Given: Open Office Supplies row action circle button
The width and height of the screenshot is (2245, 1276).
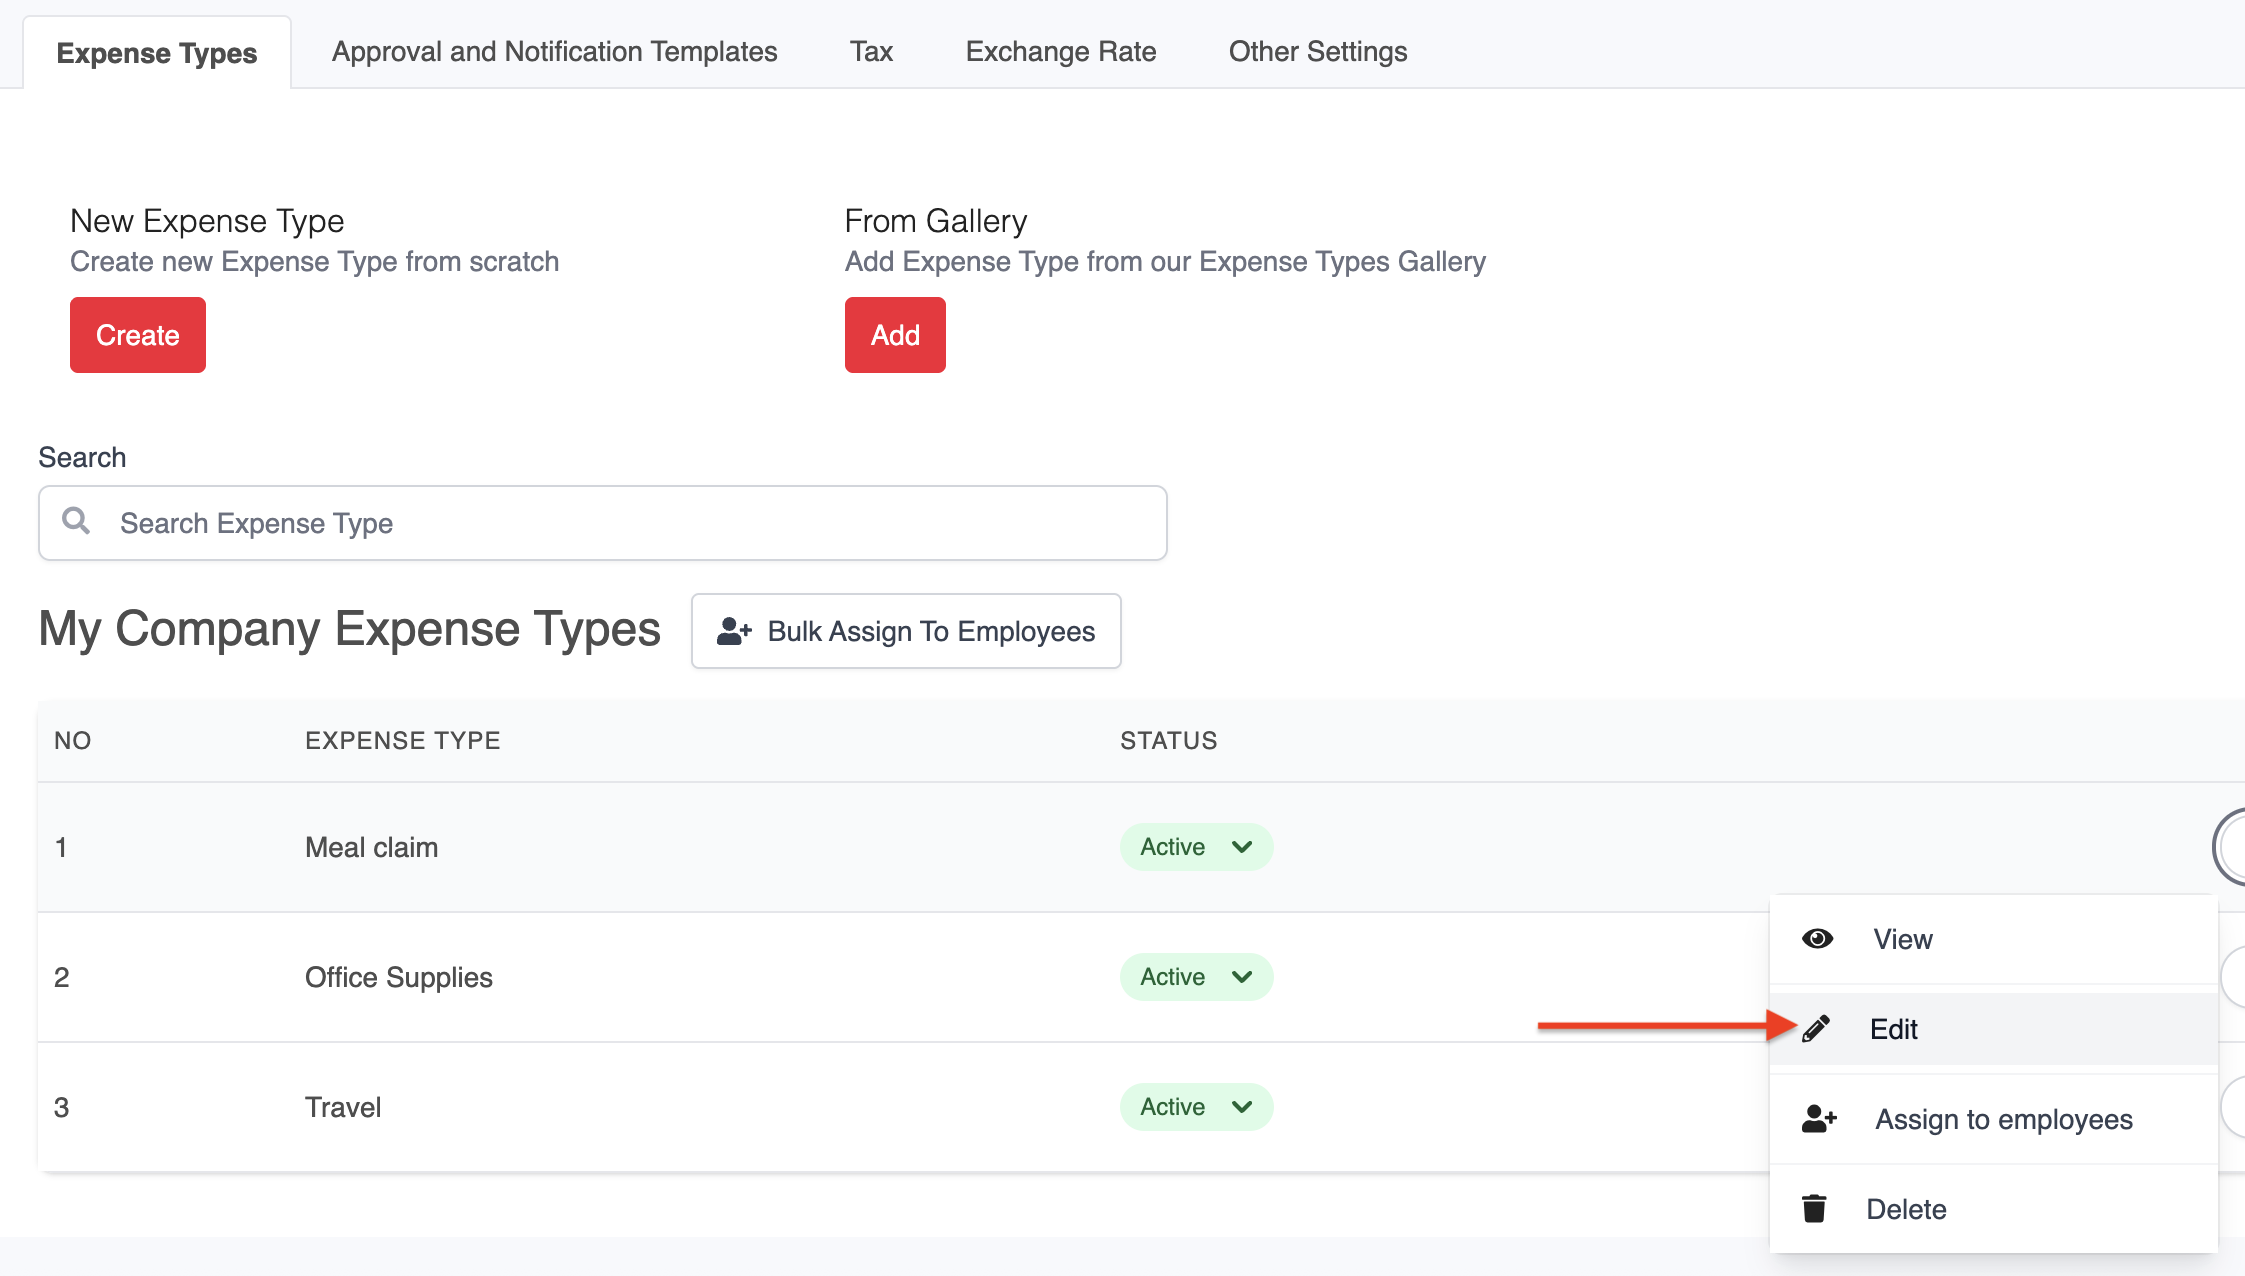Looking at the screenshot, I should (x=2234, y=977).
